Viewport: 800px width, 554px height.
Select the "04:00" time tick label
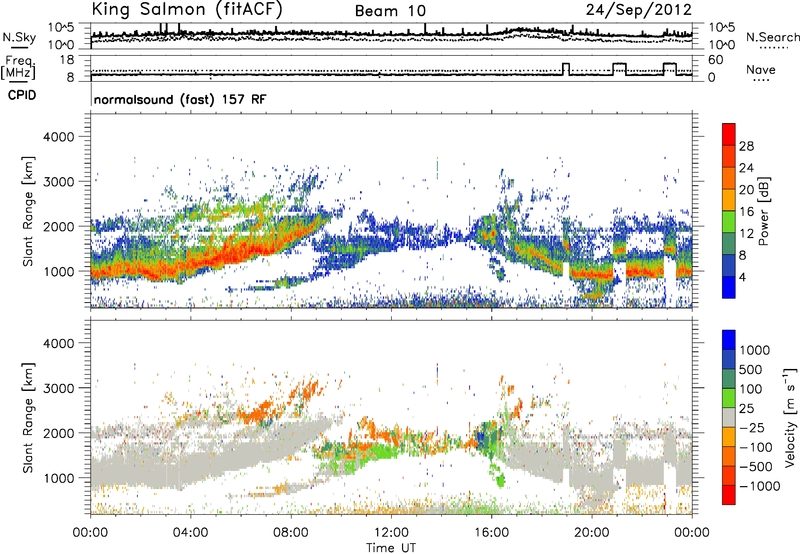click(190, 533)
